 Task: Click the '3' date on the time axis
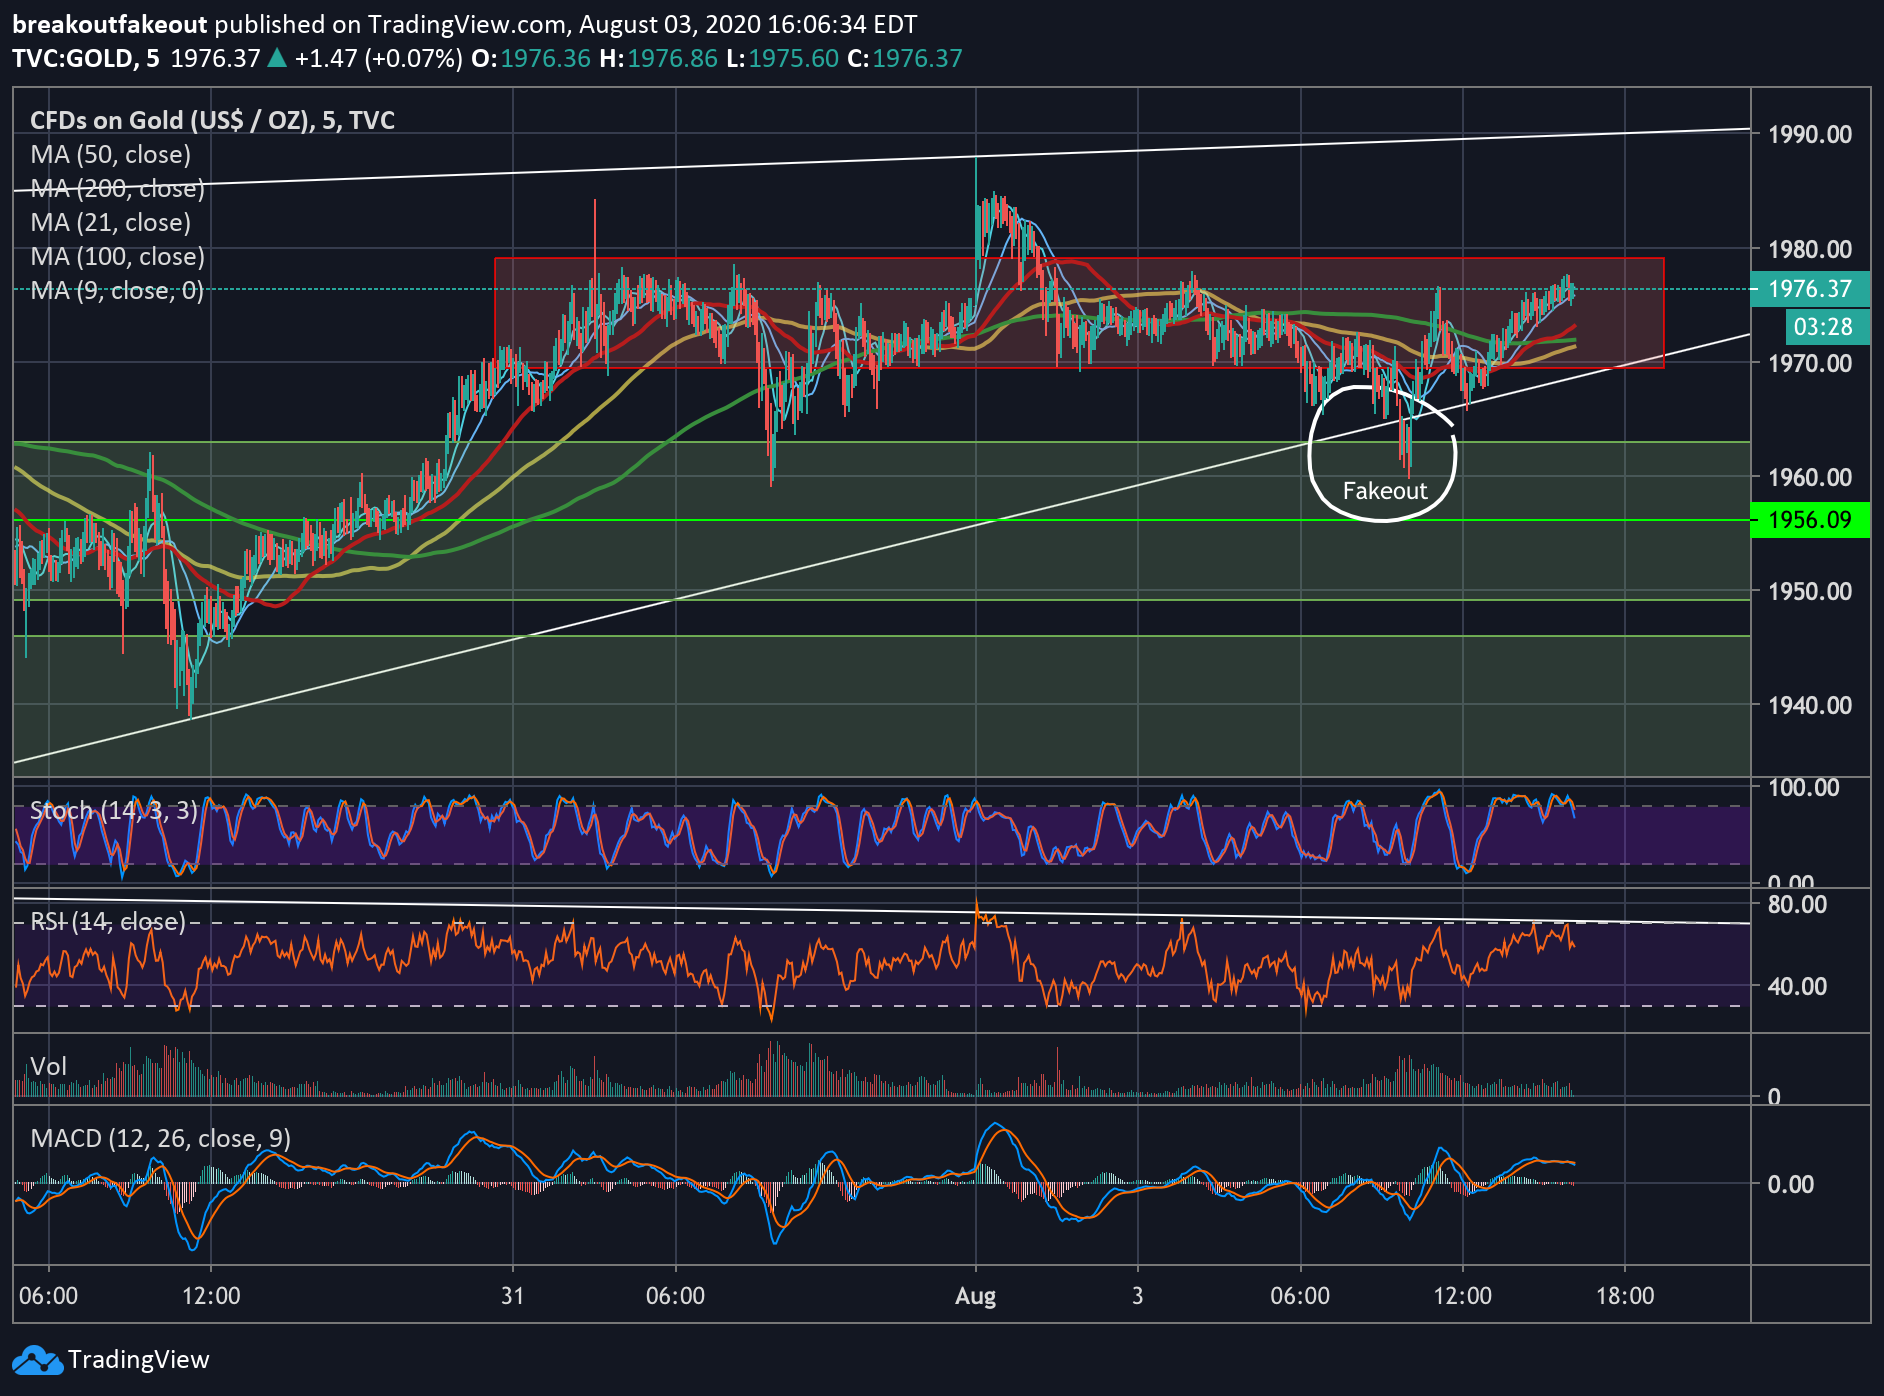pos(1137,1296)
